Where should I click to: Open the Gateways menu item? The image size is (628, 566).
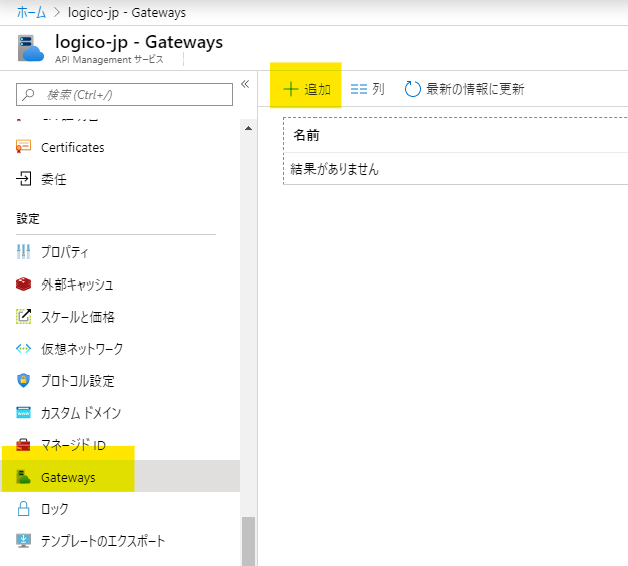(x=68, y=477)
